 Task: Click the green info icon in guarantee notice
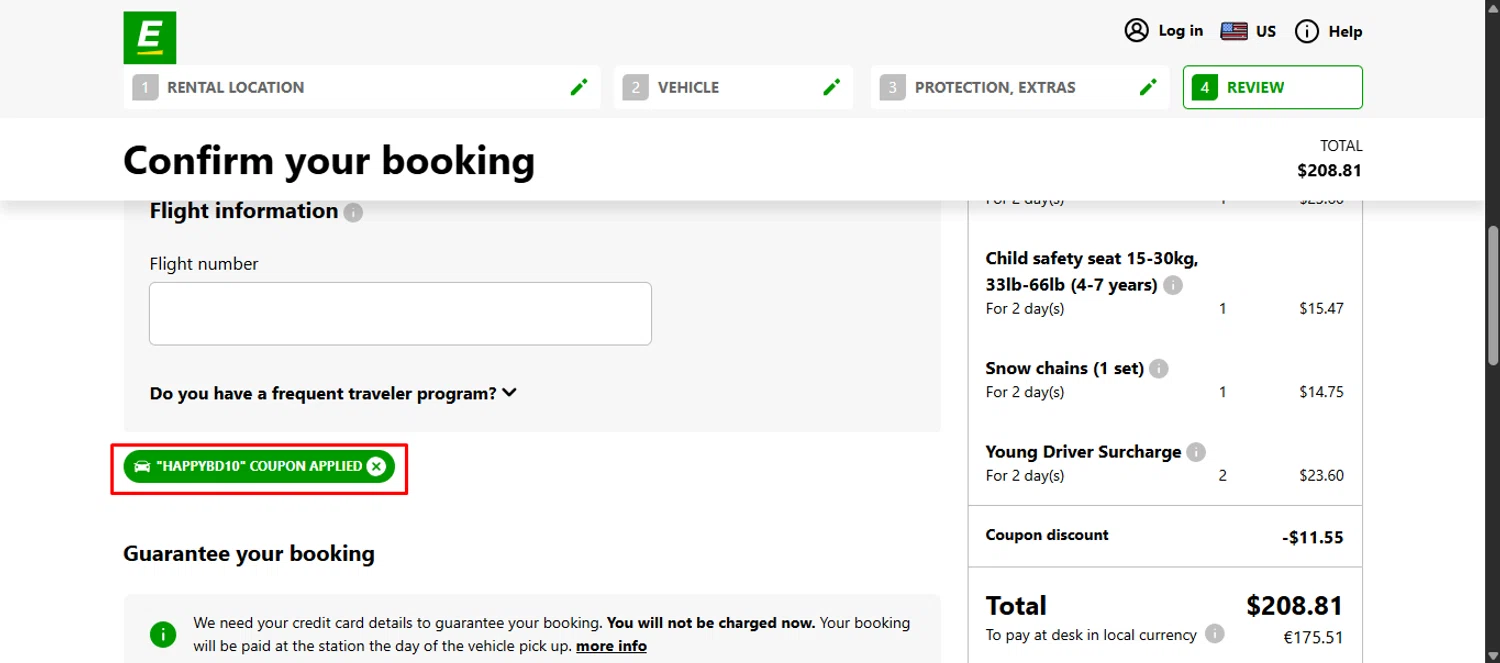[x=162, y=634]
